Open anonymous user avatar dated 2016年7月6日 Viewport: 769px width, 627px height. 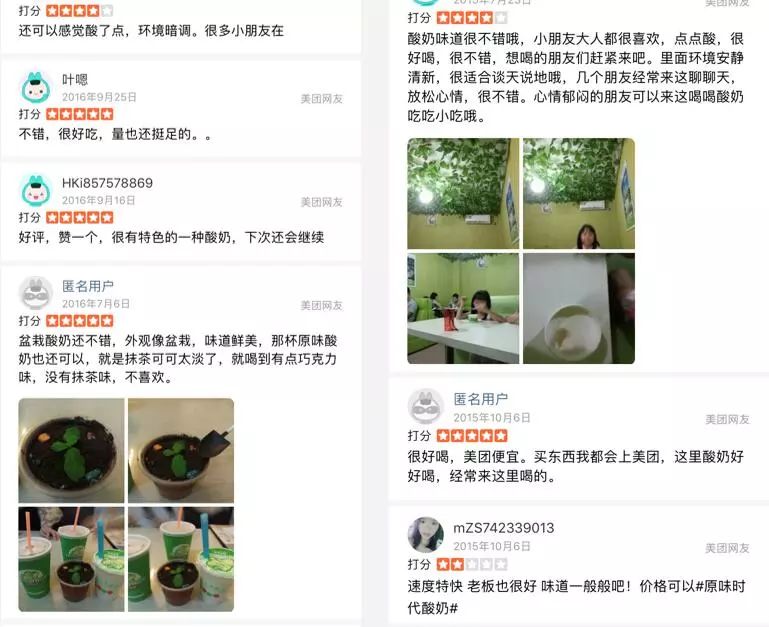(36, 293)
